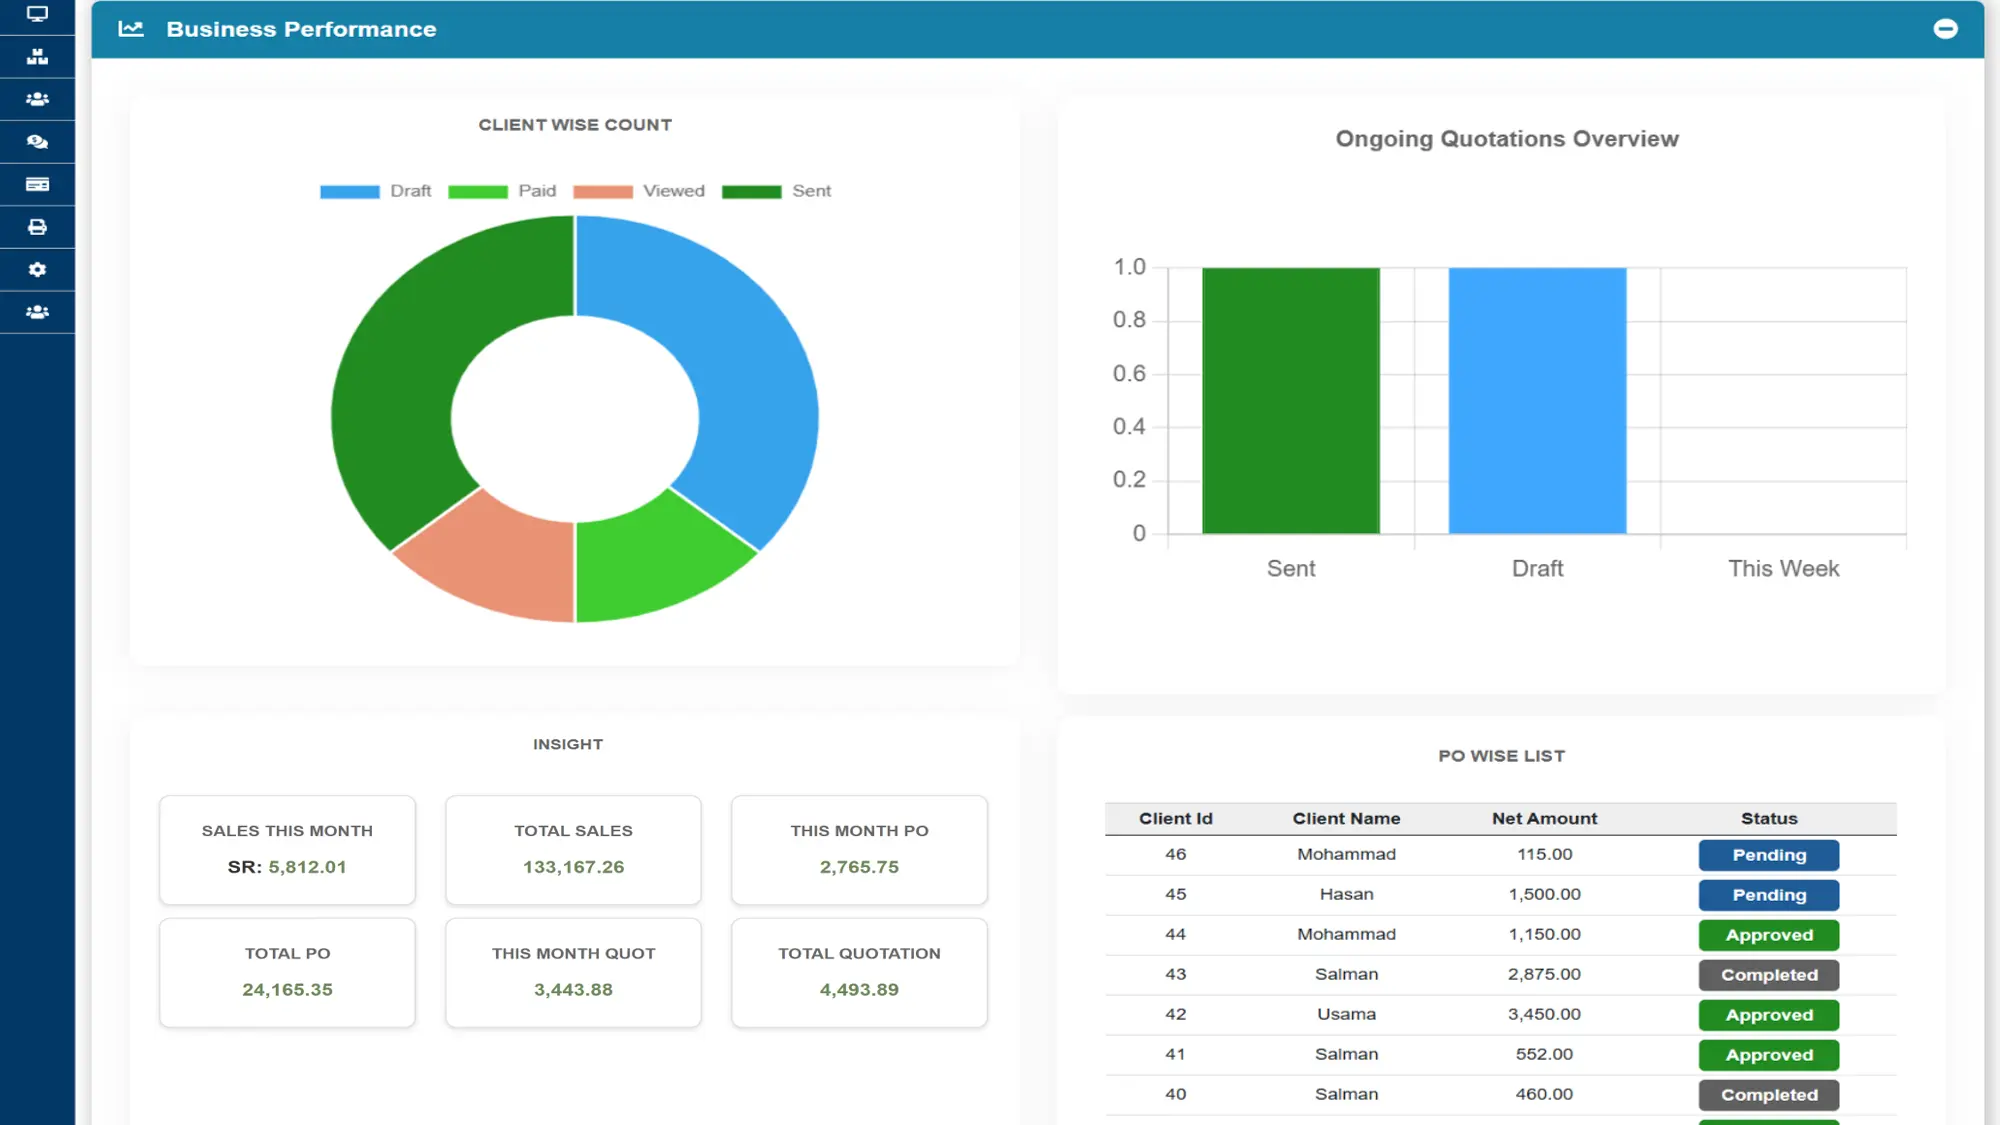Click the Draft bar in Ongoing Quotations Overview
This screenshot has height=1125, width=2000.
point(1537,400)
